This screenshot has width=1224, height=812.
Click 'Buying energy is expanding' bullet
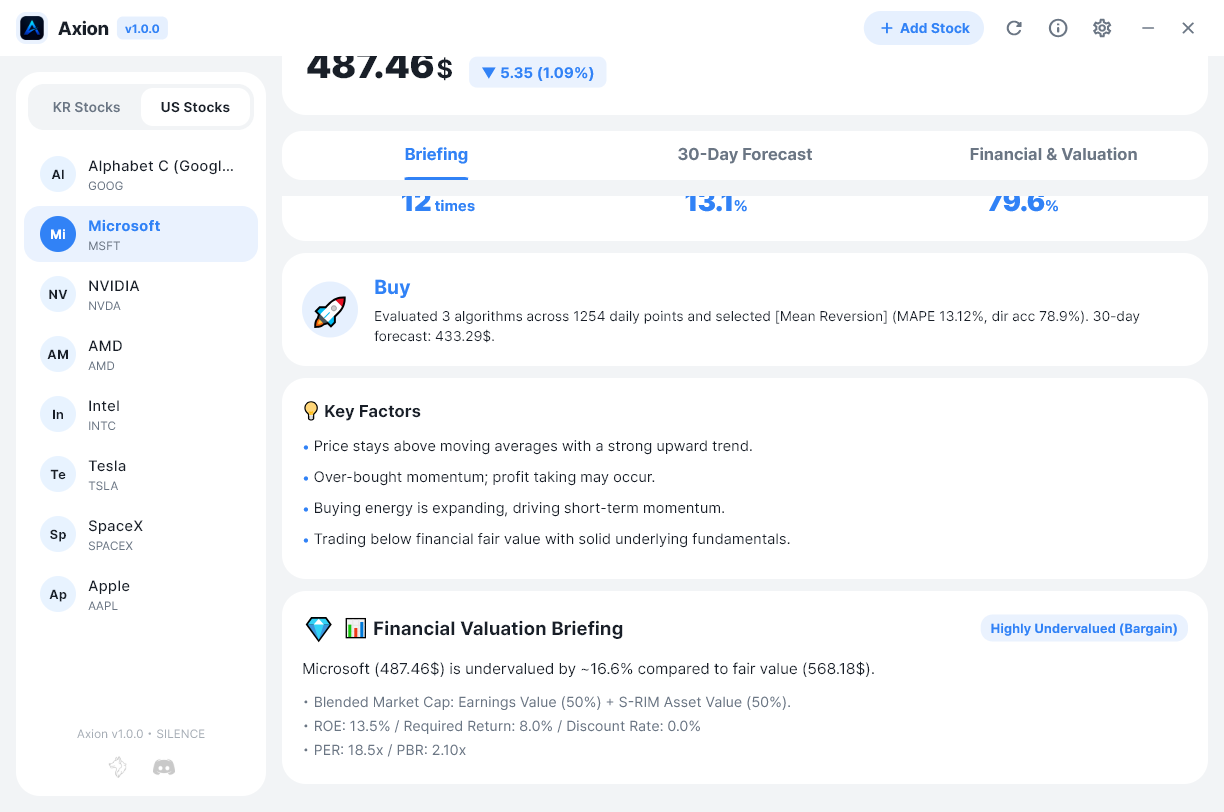point(519,508)
